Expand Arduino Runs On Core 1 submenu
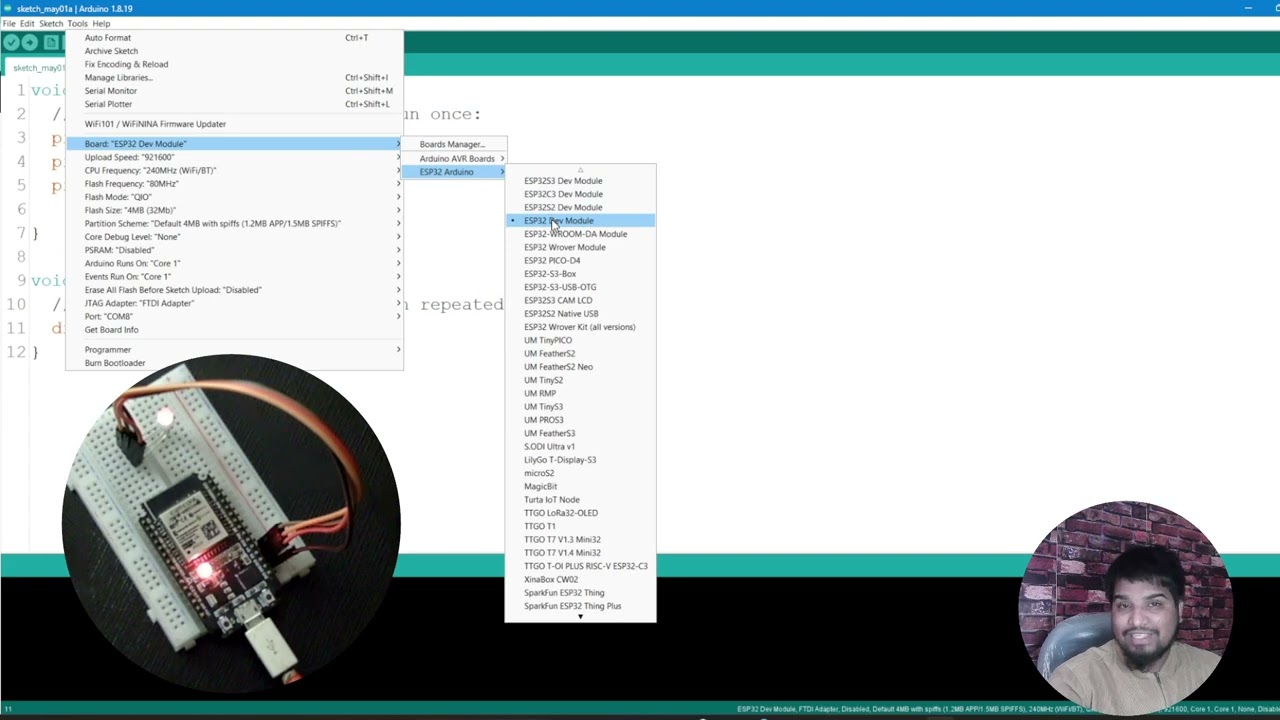 pos(235,263)
